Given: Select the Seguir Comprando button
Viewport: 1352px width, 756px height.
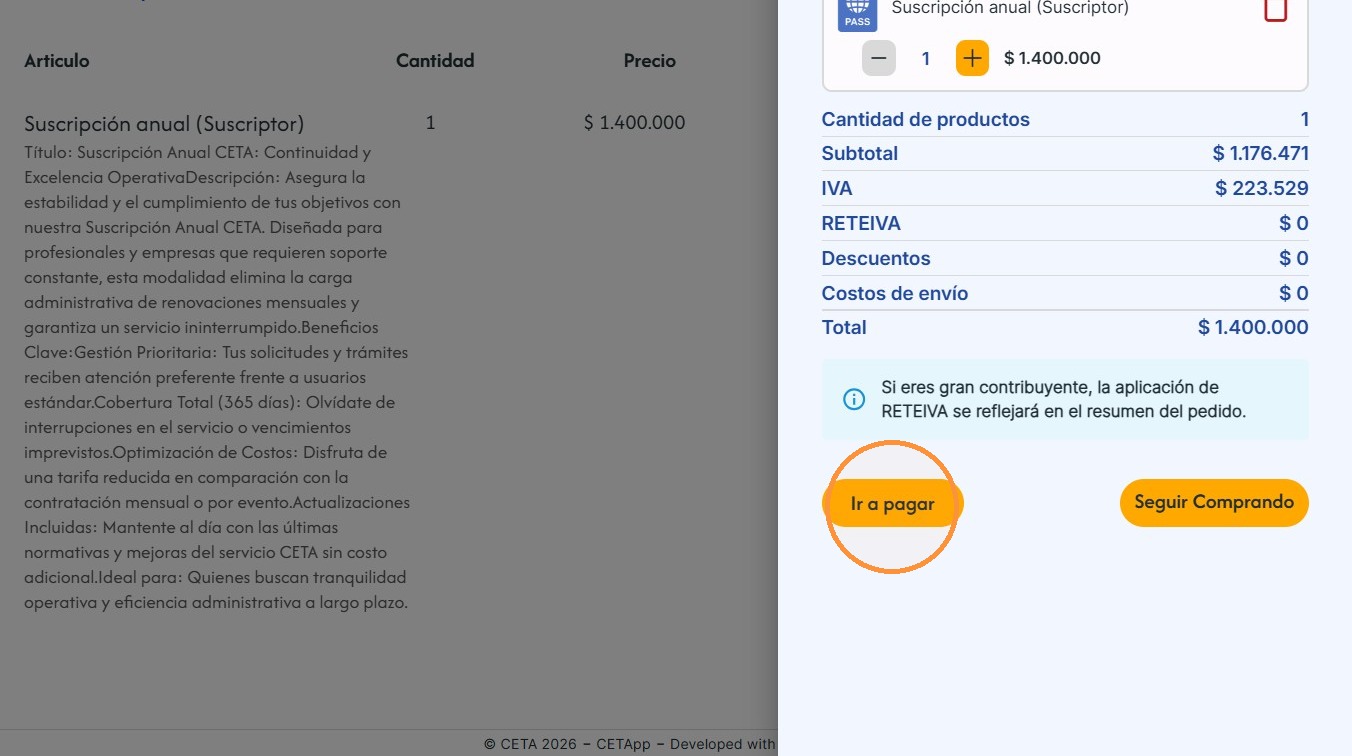Looking at the screenshot, I should tap(1214, 502).
